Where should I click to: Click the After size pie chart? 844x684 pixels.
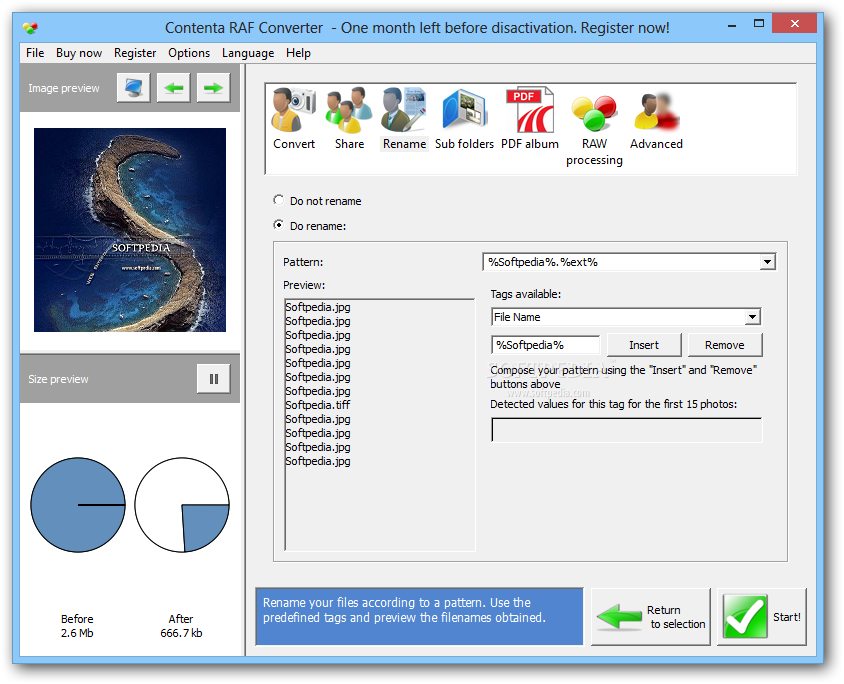182,505
